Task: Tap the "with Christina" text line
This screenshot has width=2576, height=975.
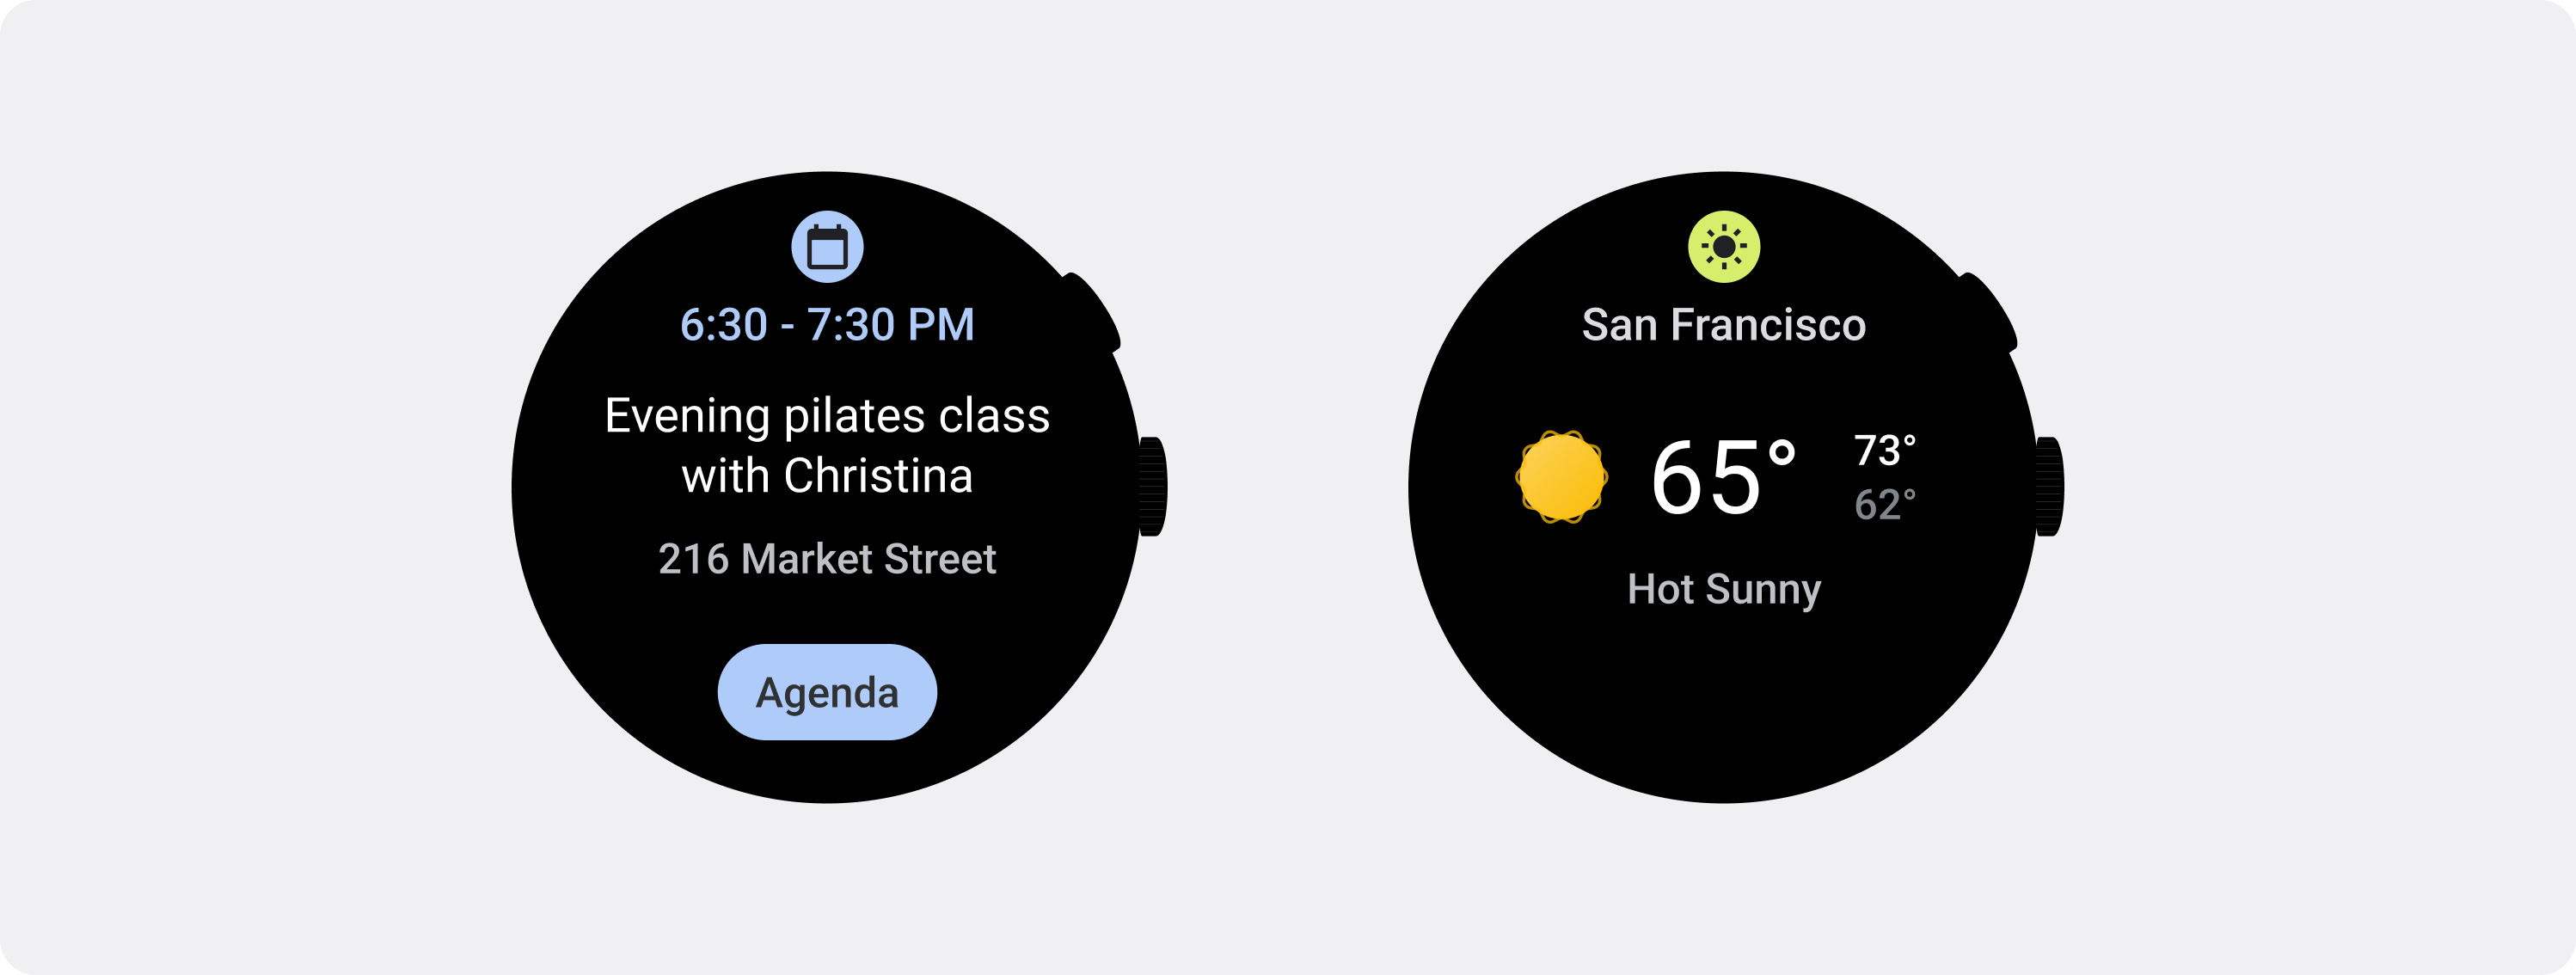Action: point(827,476)
